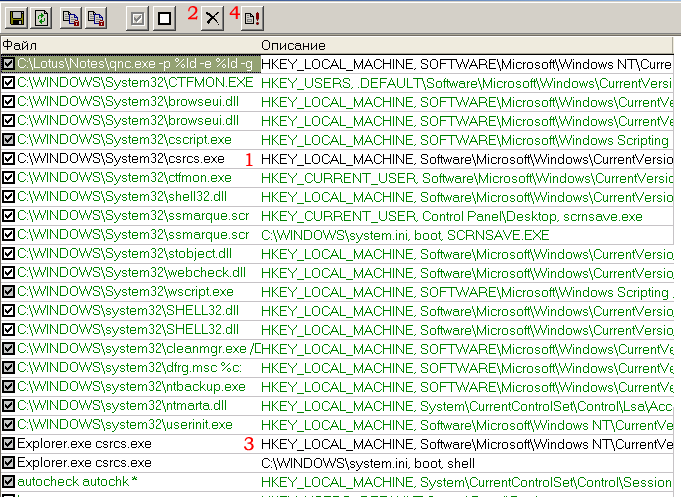Click HKEY_CURRENT_USER Software description of ctfmon.exe row
681x497 pixels.
click(x=466, y=178)
